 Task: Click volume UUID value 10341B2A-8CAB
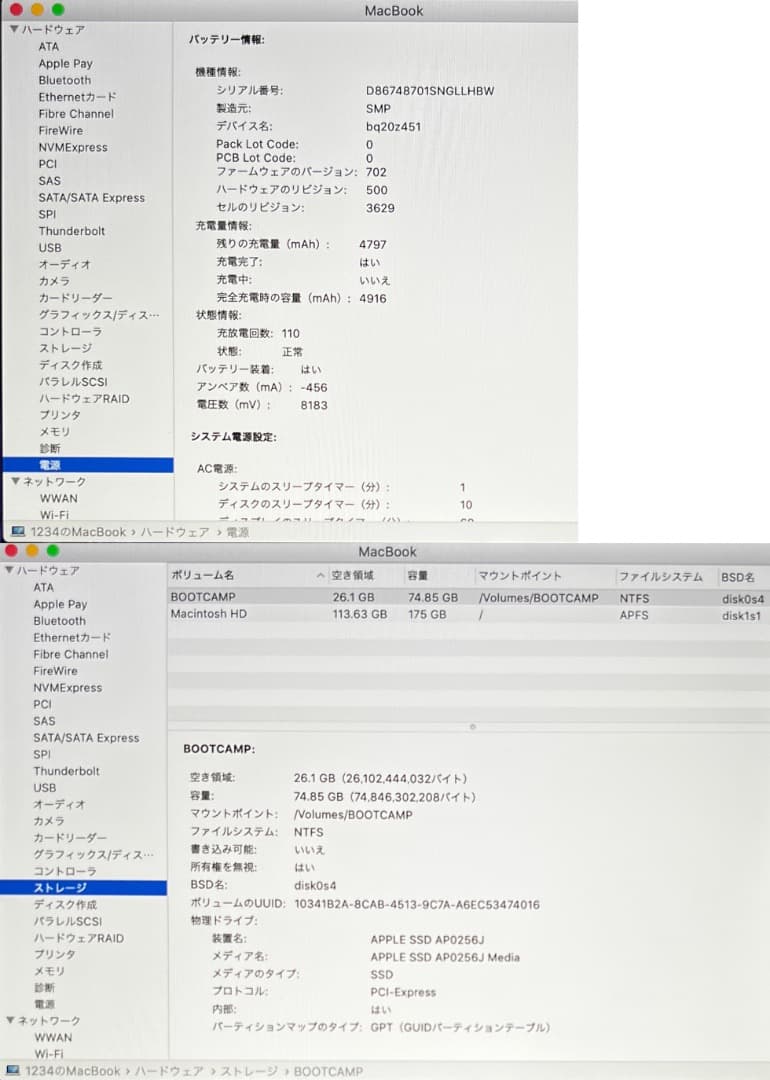pyautogui.click(x=417, y=904)
